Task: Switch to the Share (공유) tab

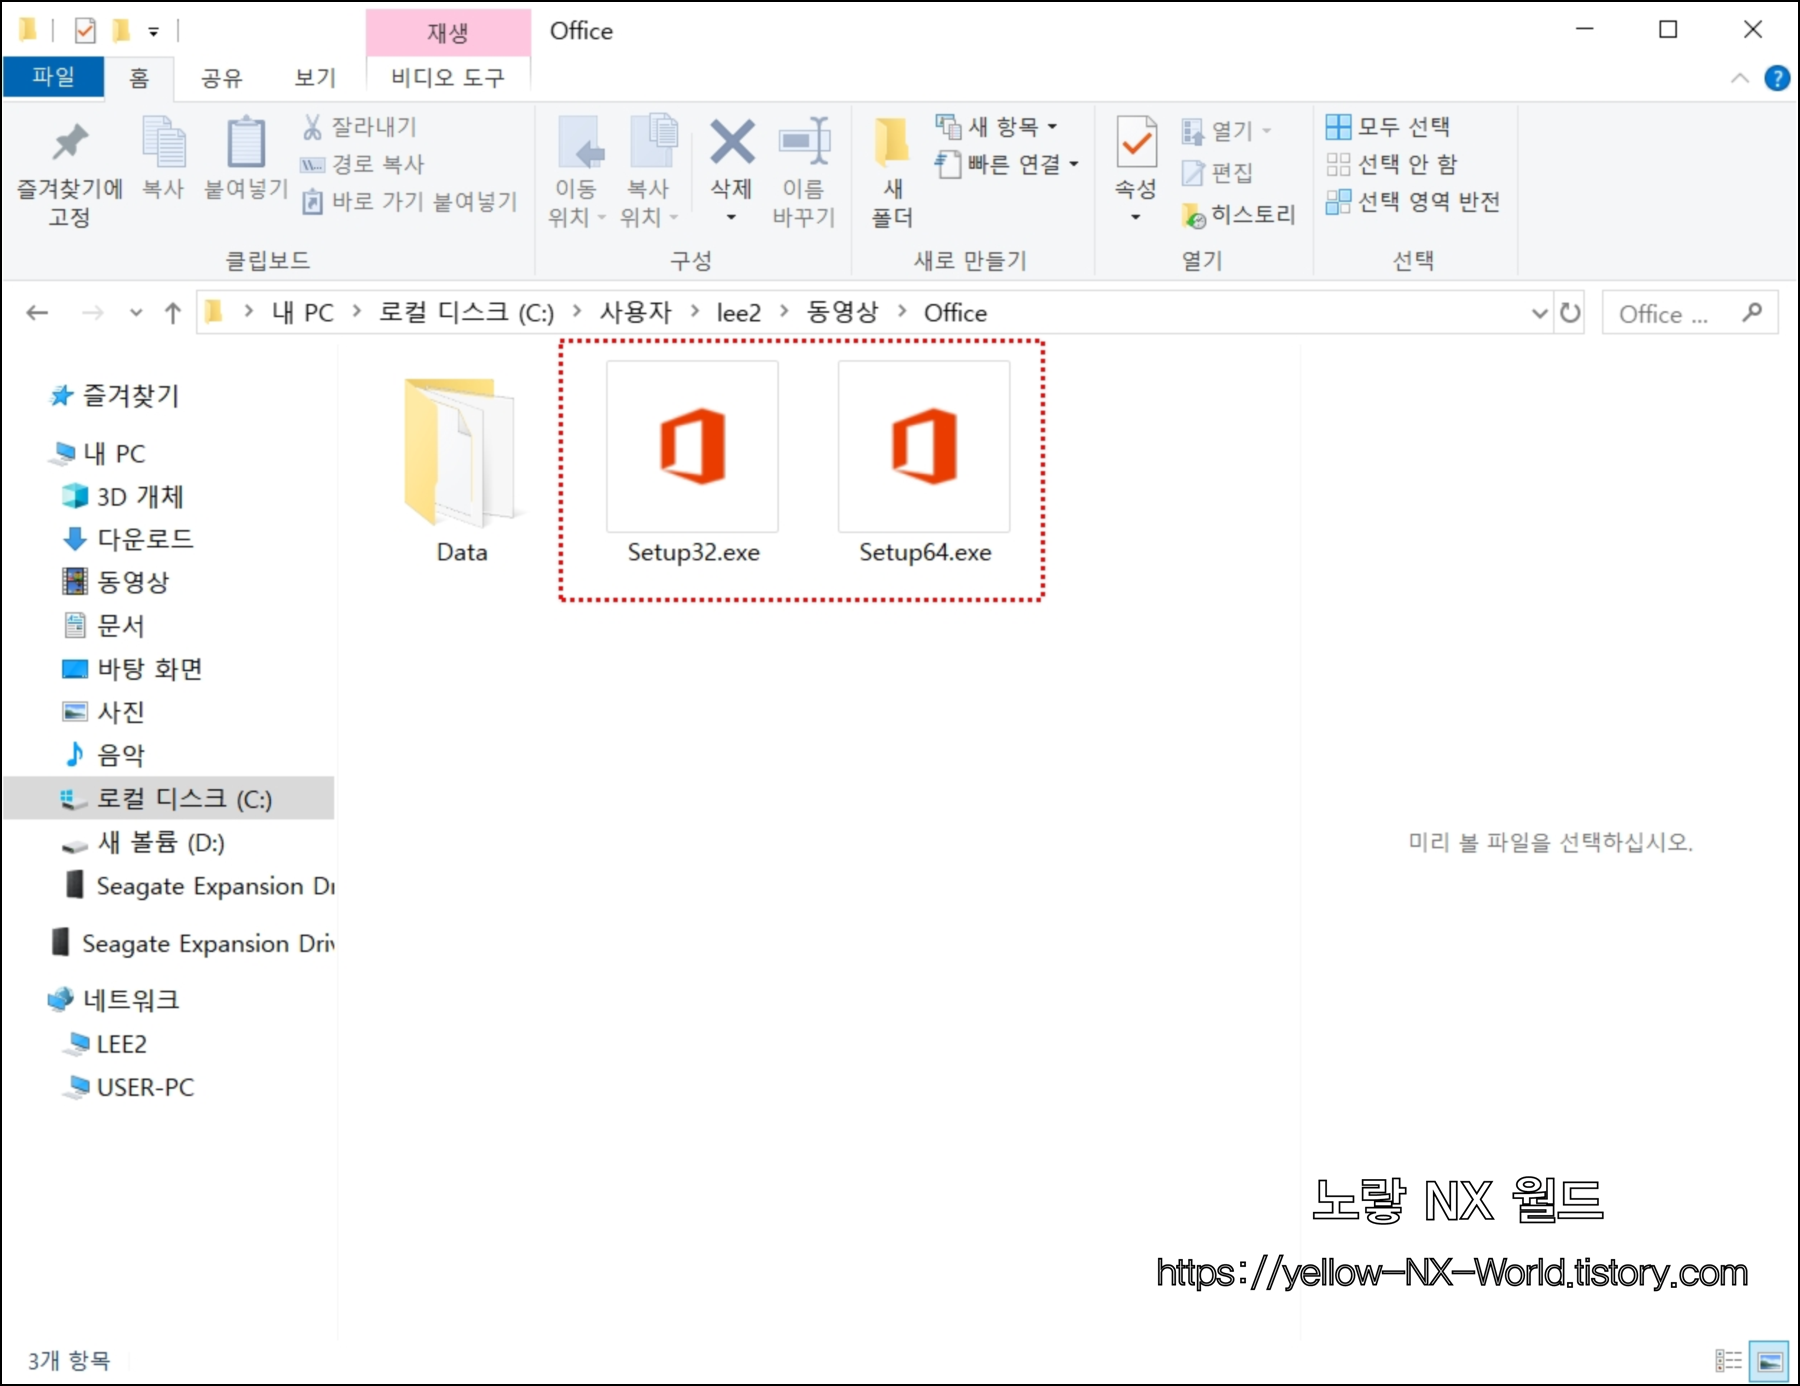Action: (x=222, y=77)
